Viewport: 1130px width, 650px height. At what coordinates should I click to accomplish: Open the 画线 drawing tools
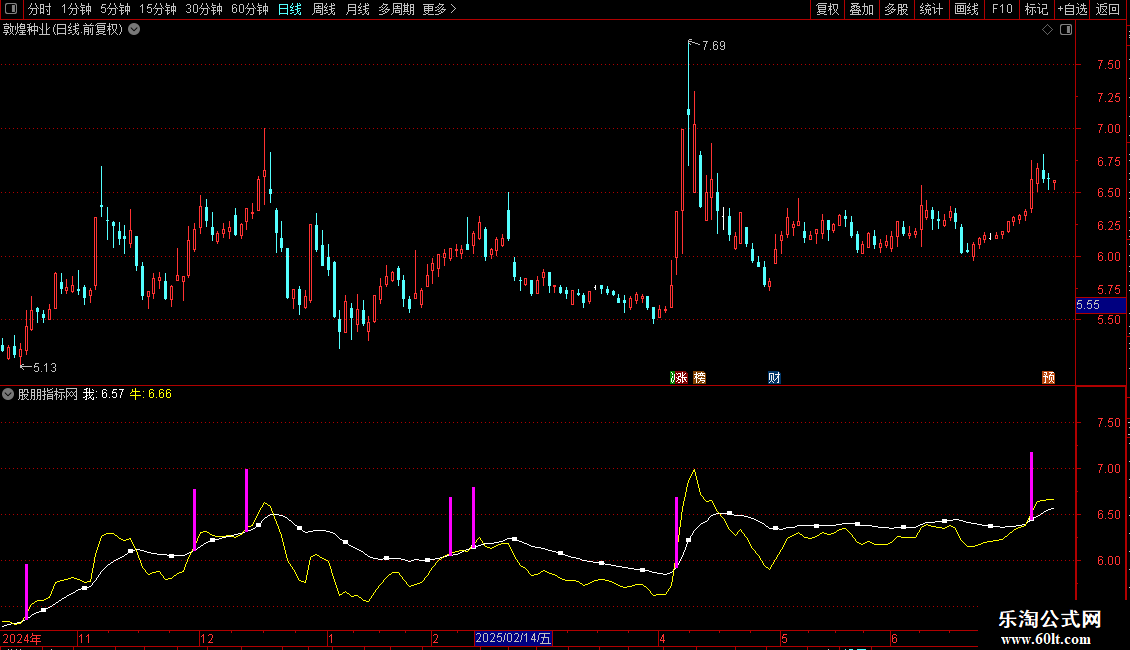point(966,9)
